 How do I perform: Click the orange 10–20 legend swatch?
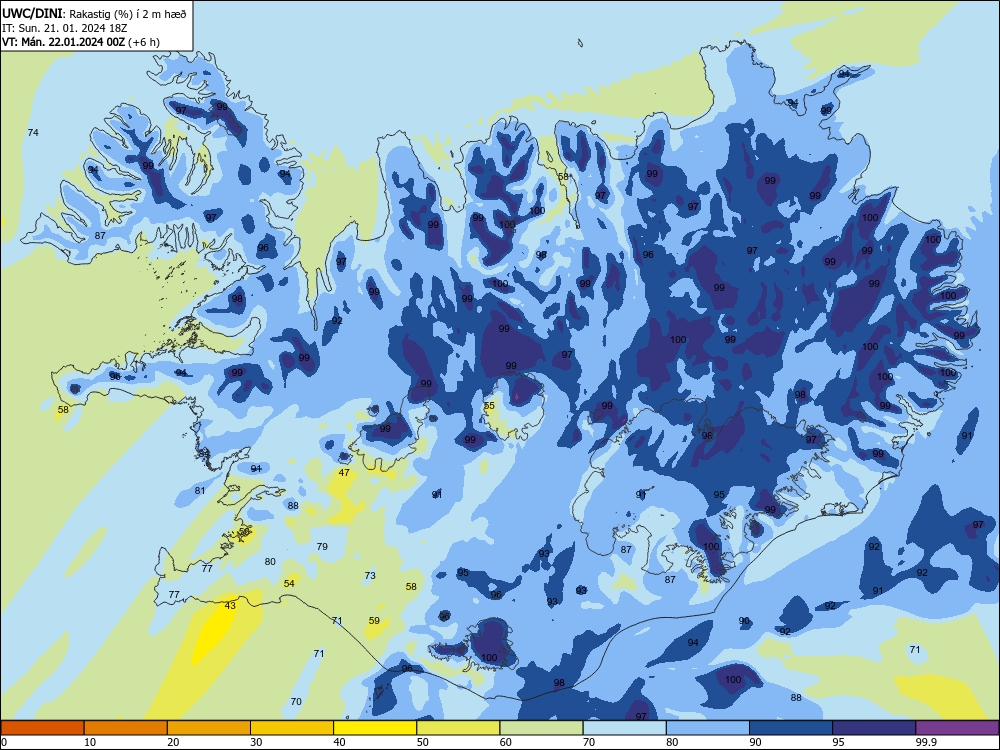(x=126, y=728)
